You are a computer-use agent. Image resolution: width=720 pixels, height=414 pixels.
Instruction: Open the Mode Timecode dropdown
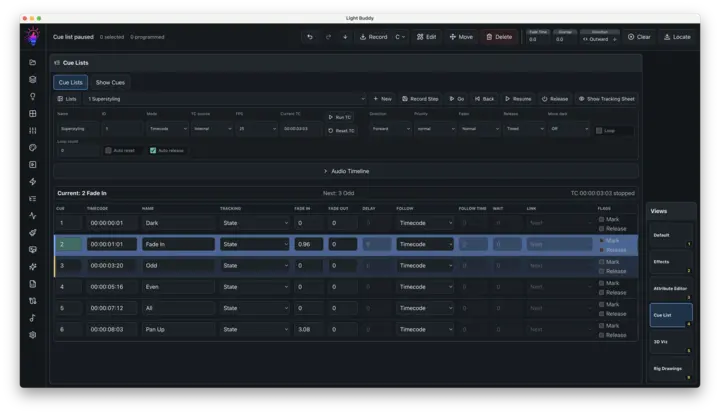(167, 129)
